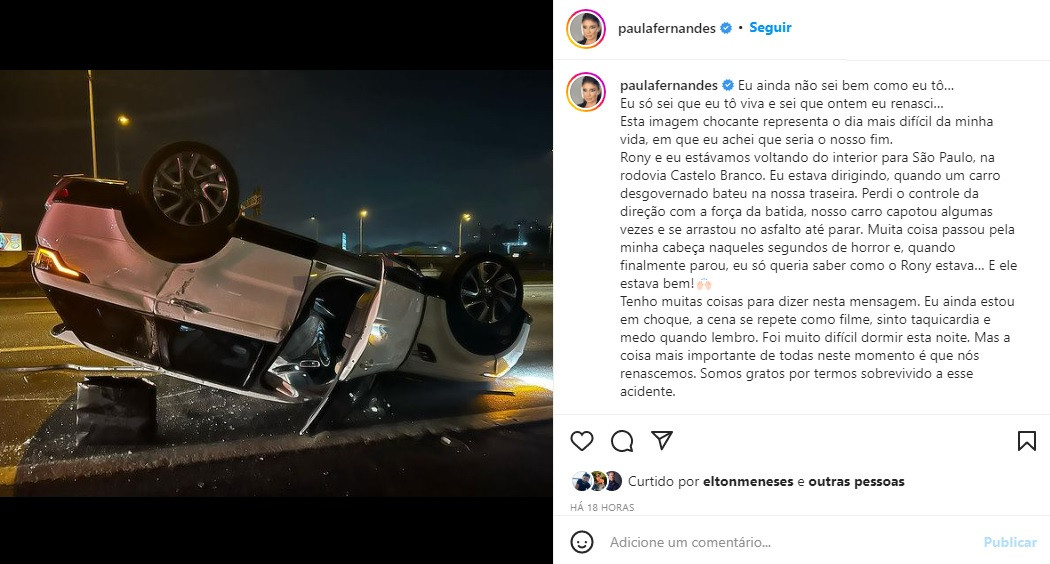Click the verified badge beside the header username
1050x564 pixels.
726,28
